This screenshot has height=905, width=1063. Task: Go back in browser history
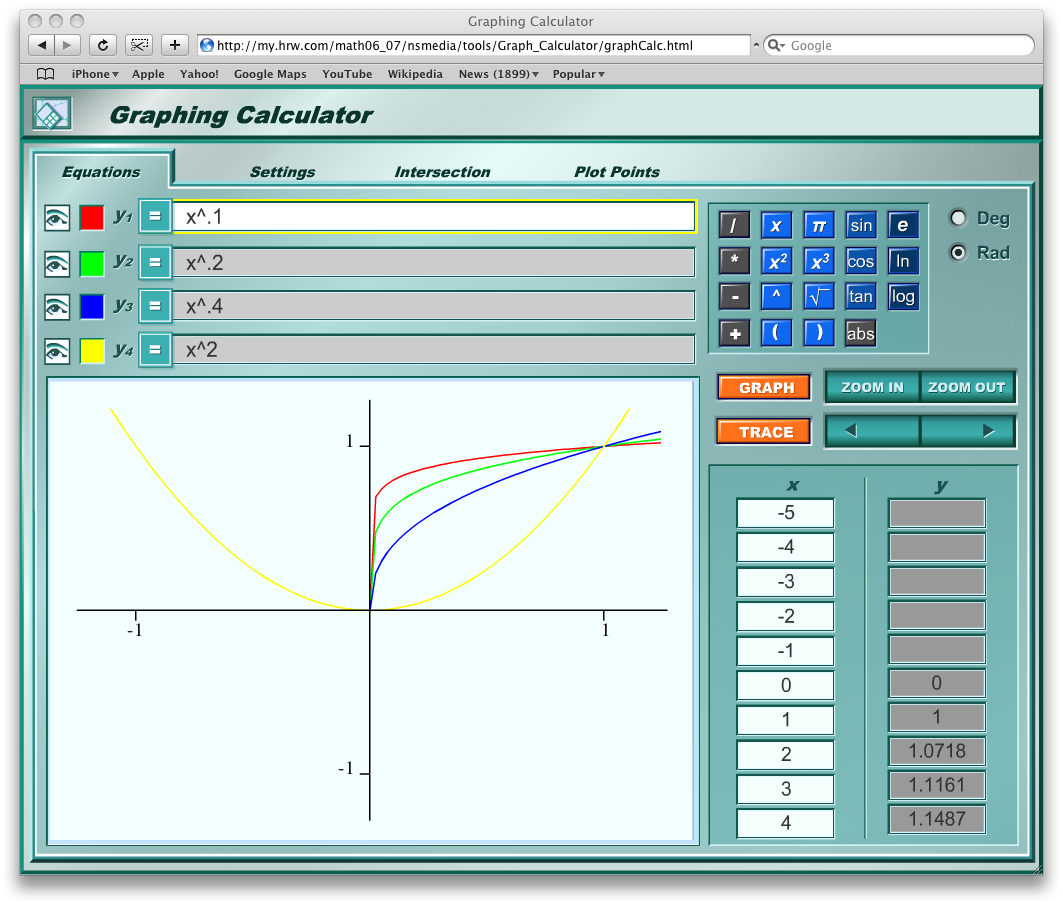click(42, 45)
